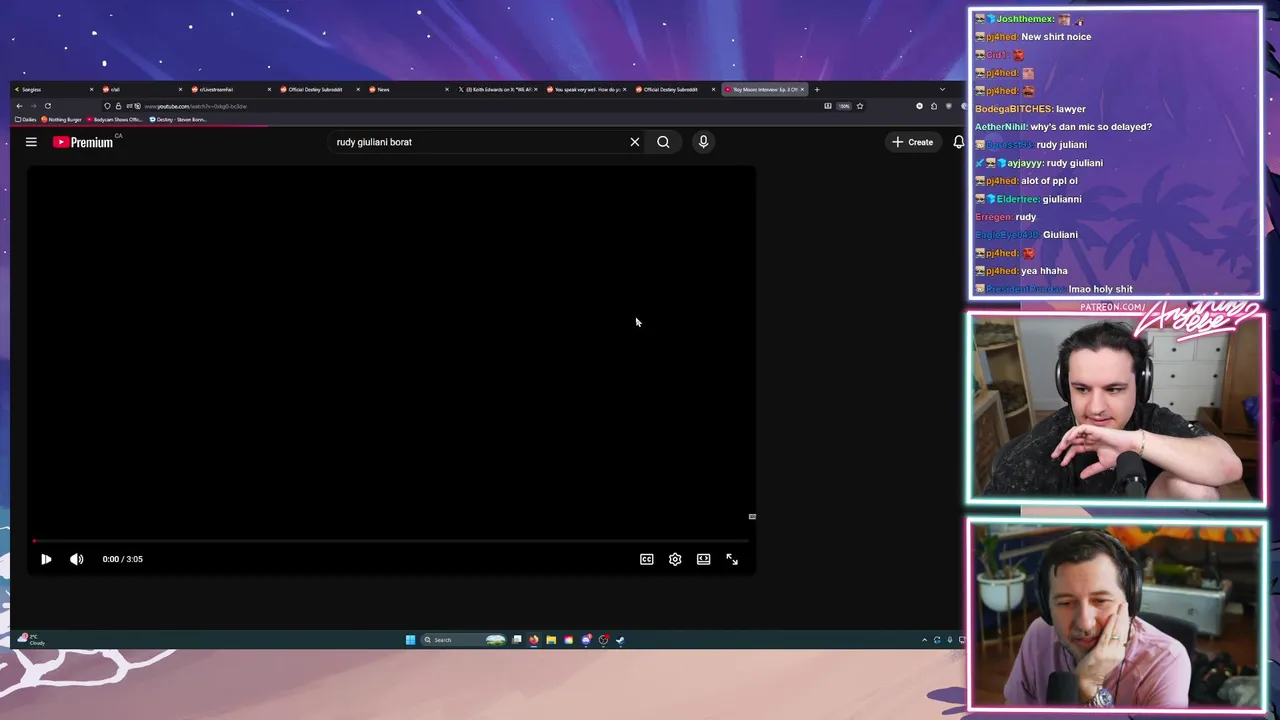The image size is (1280, 720).
Task: Toggle closed captions on the player
Action: (x=647, y=559)
